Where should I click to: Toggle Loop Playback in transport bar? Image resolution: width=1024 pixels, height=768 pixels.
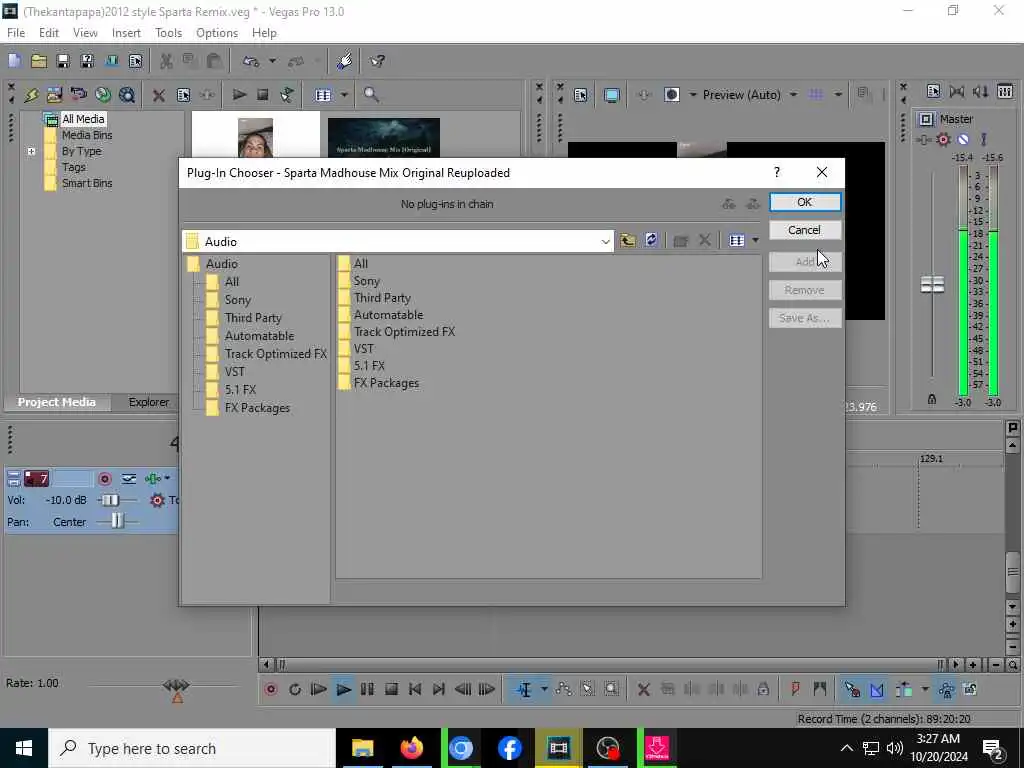click(295, 689)
